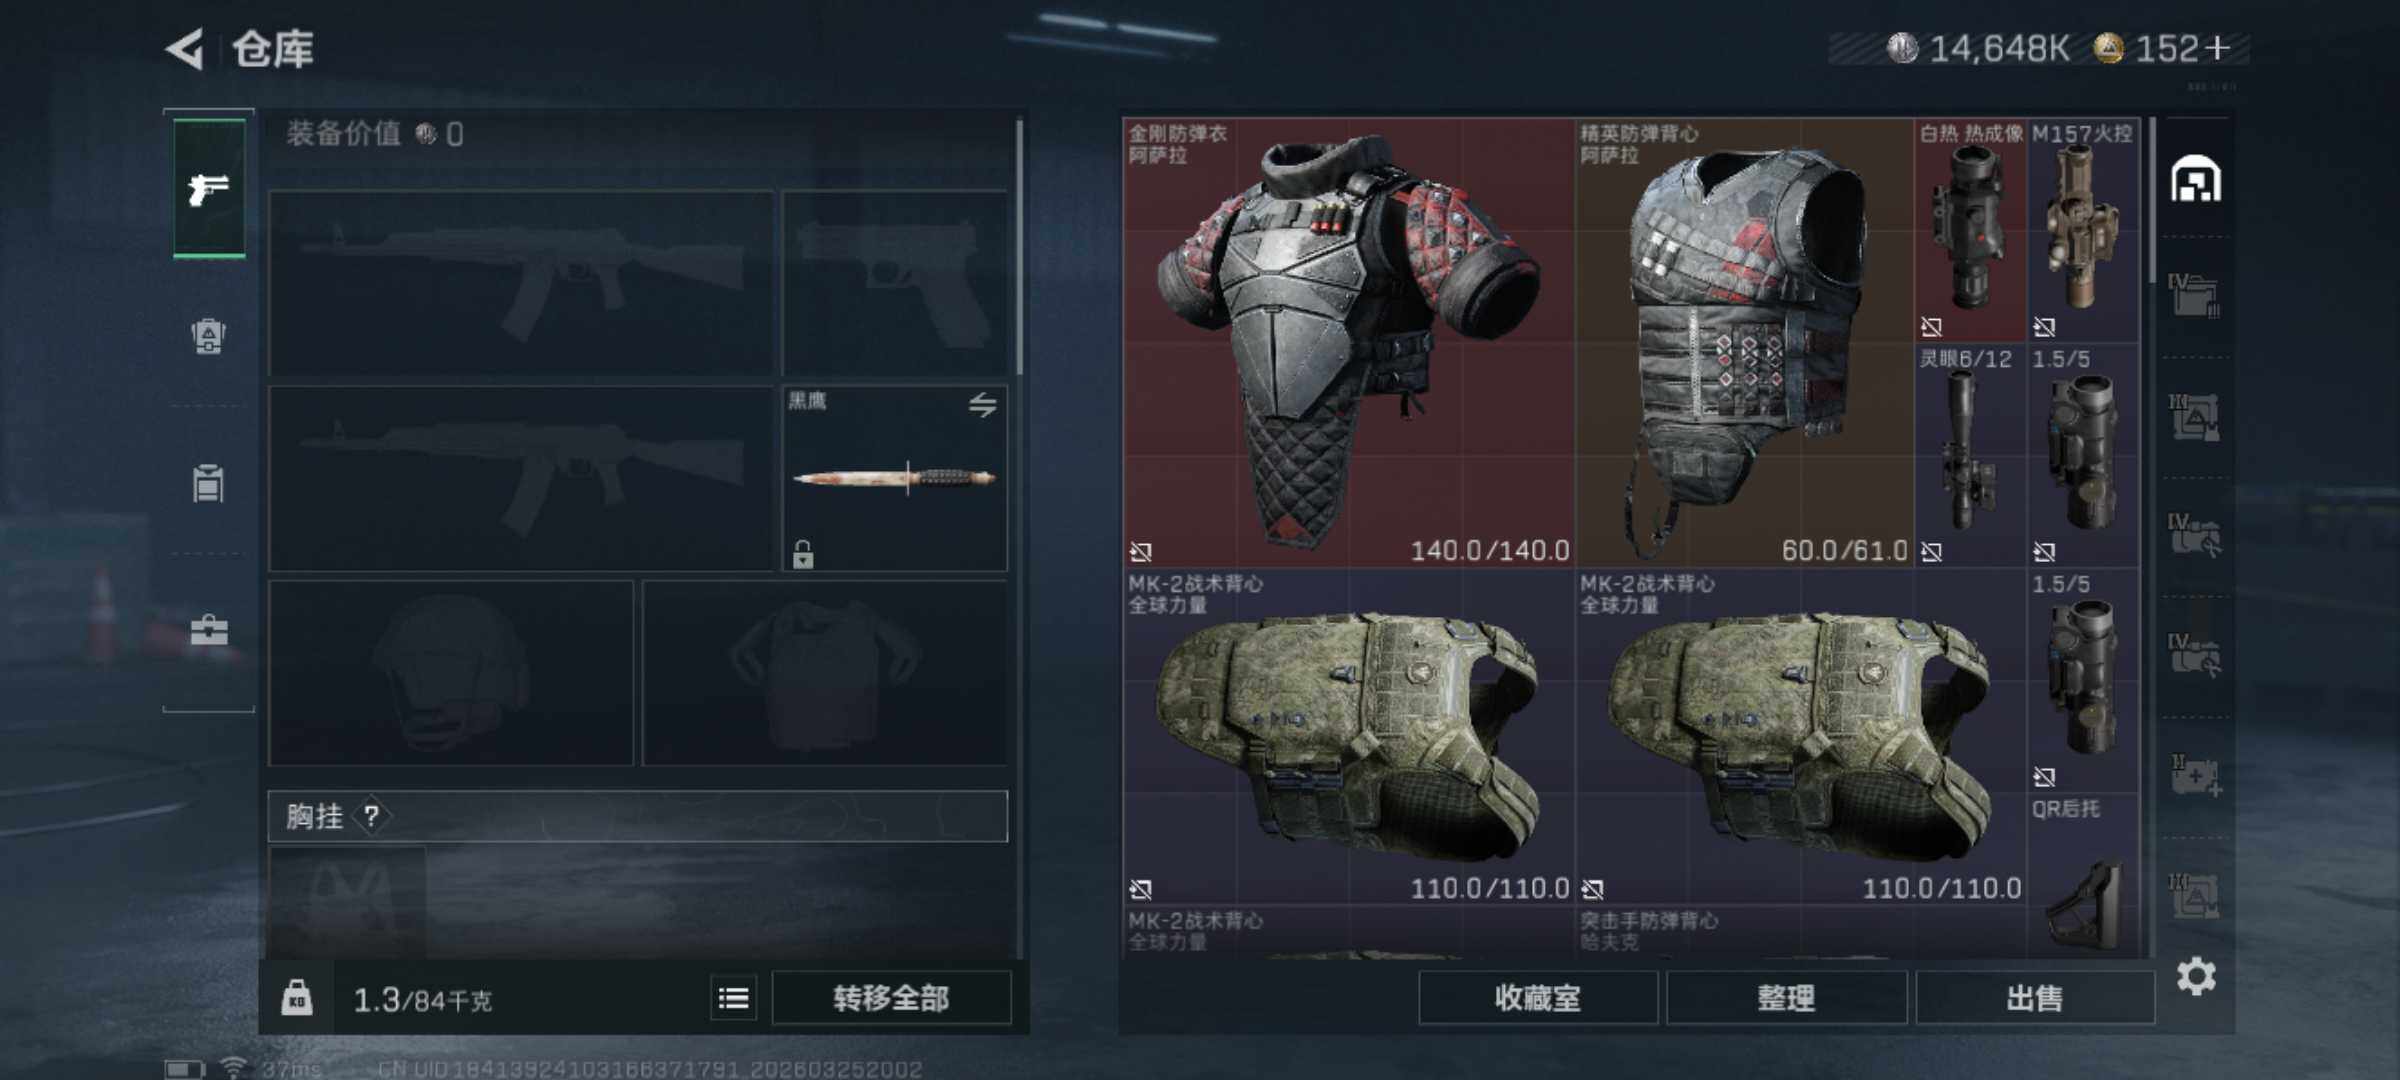This screenshot has height=1080, width=2400.
Task: Select the weapons loadout tab with pistol icon
Action: [209, 188]
